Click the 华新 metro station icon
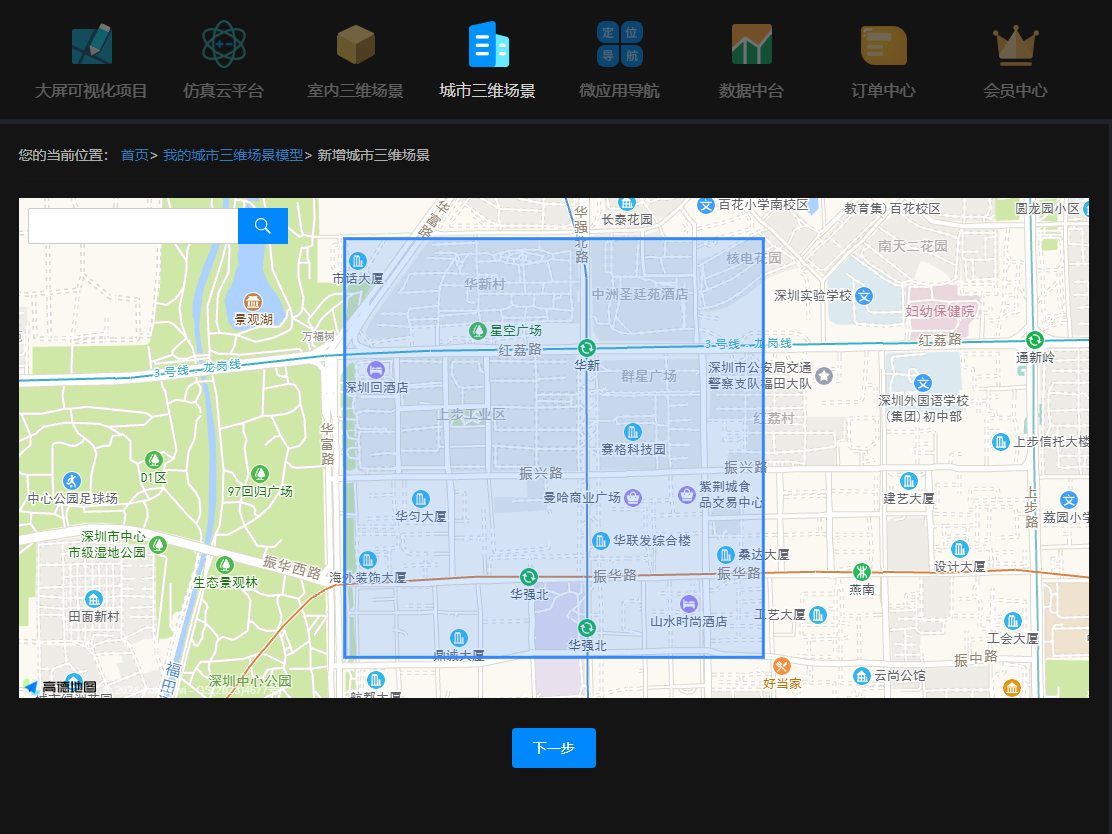1112x834 pixels. click(x=586, y=348)
